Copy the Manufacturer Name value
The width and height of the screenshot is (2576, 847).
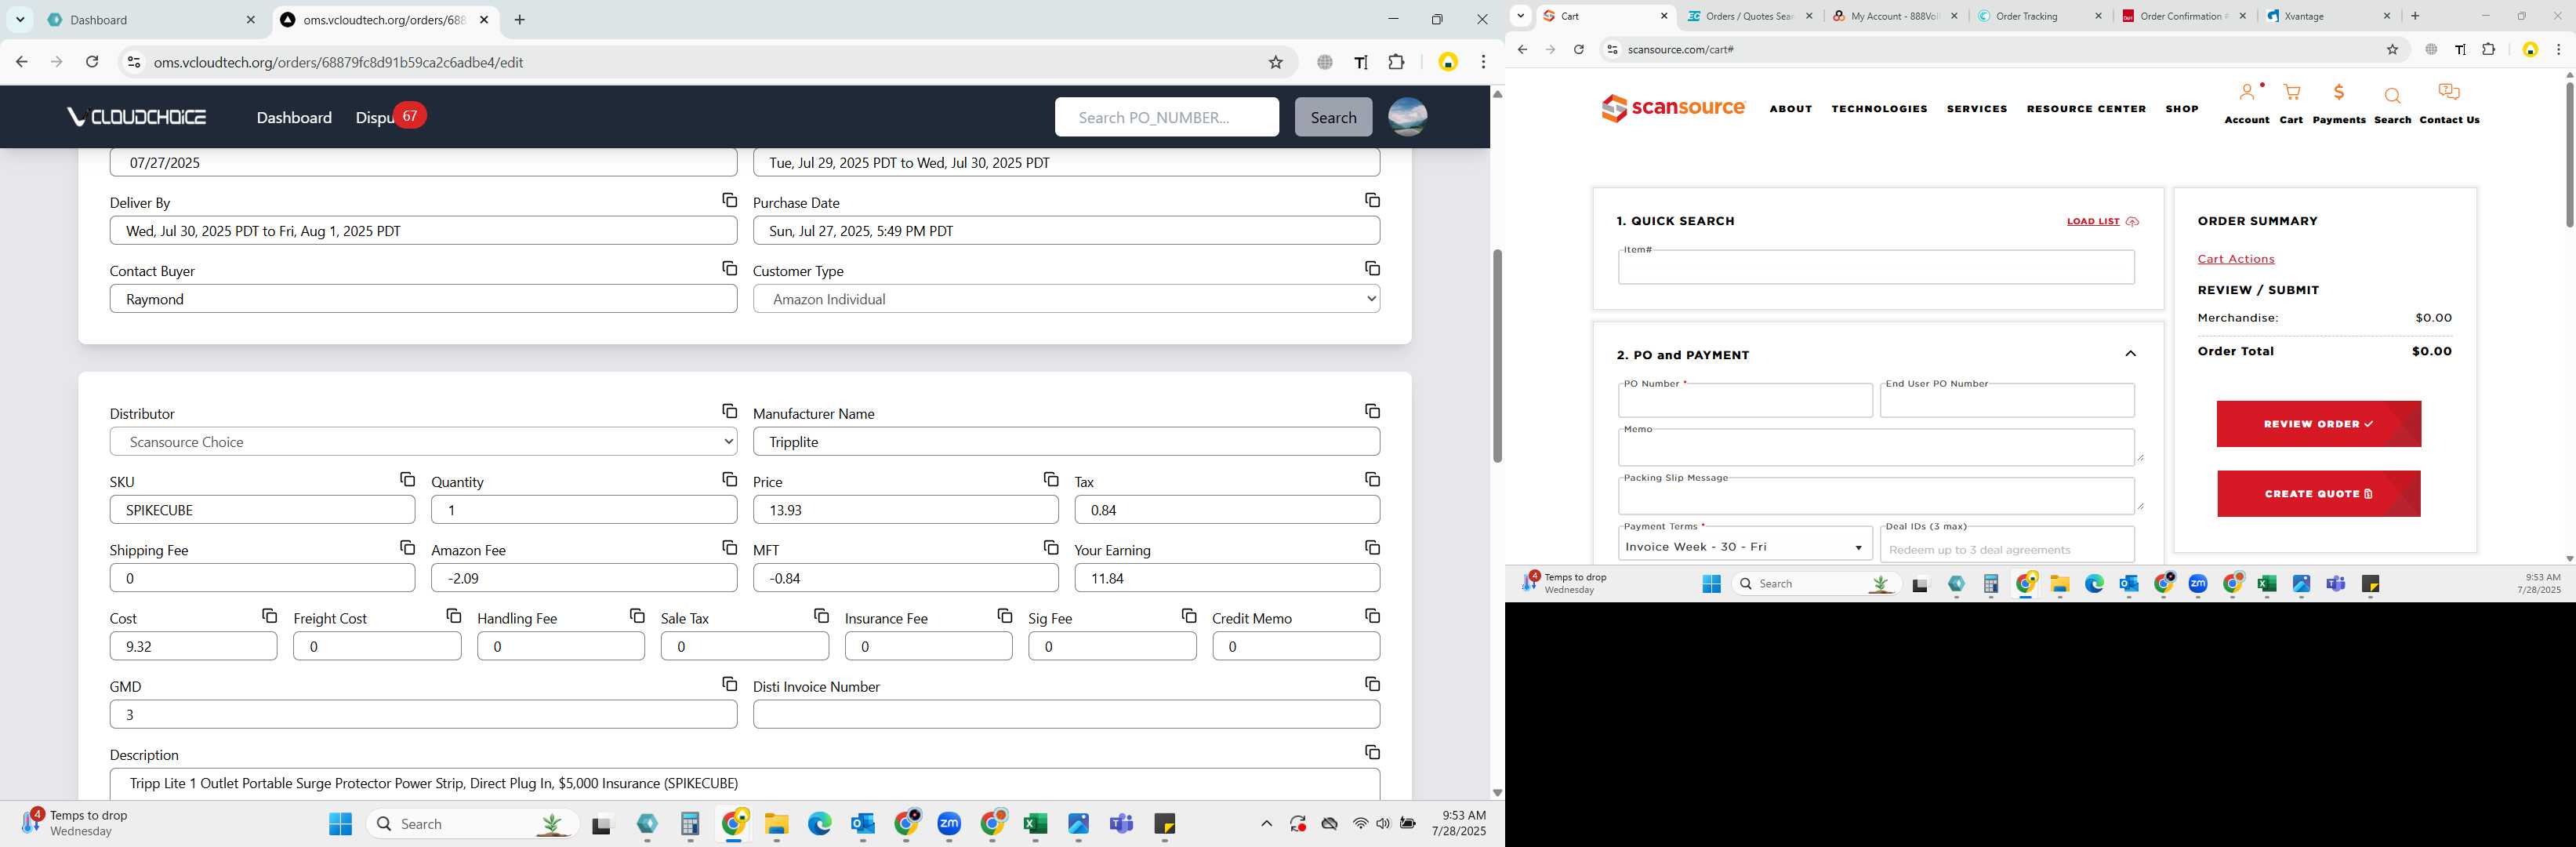(1372, 412)
